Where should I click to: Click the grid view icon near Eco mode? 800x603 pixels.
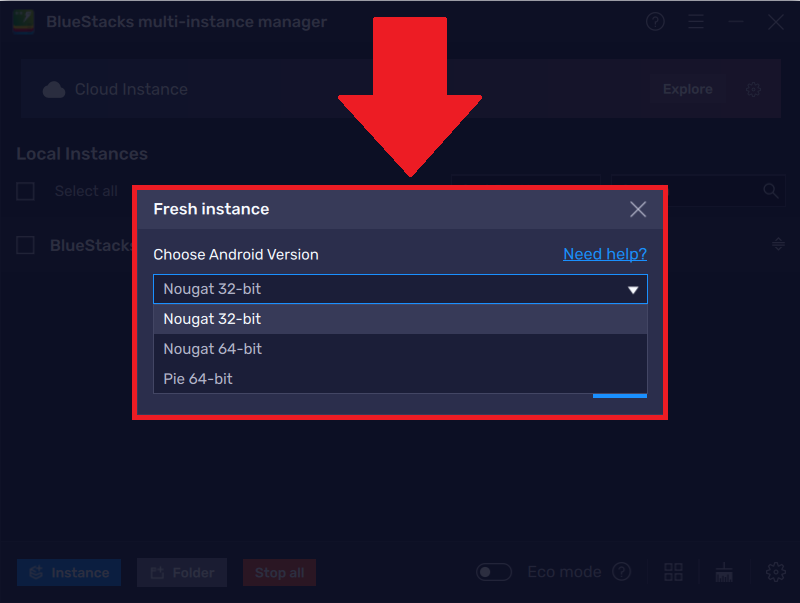point(673,572)
